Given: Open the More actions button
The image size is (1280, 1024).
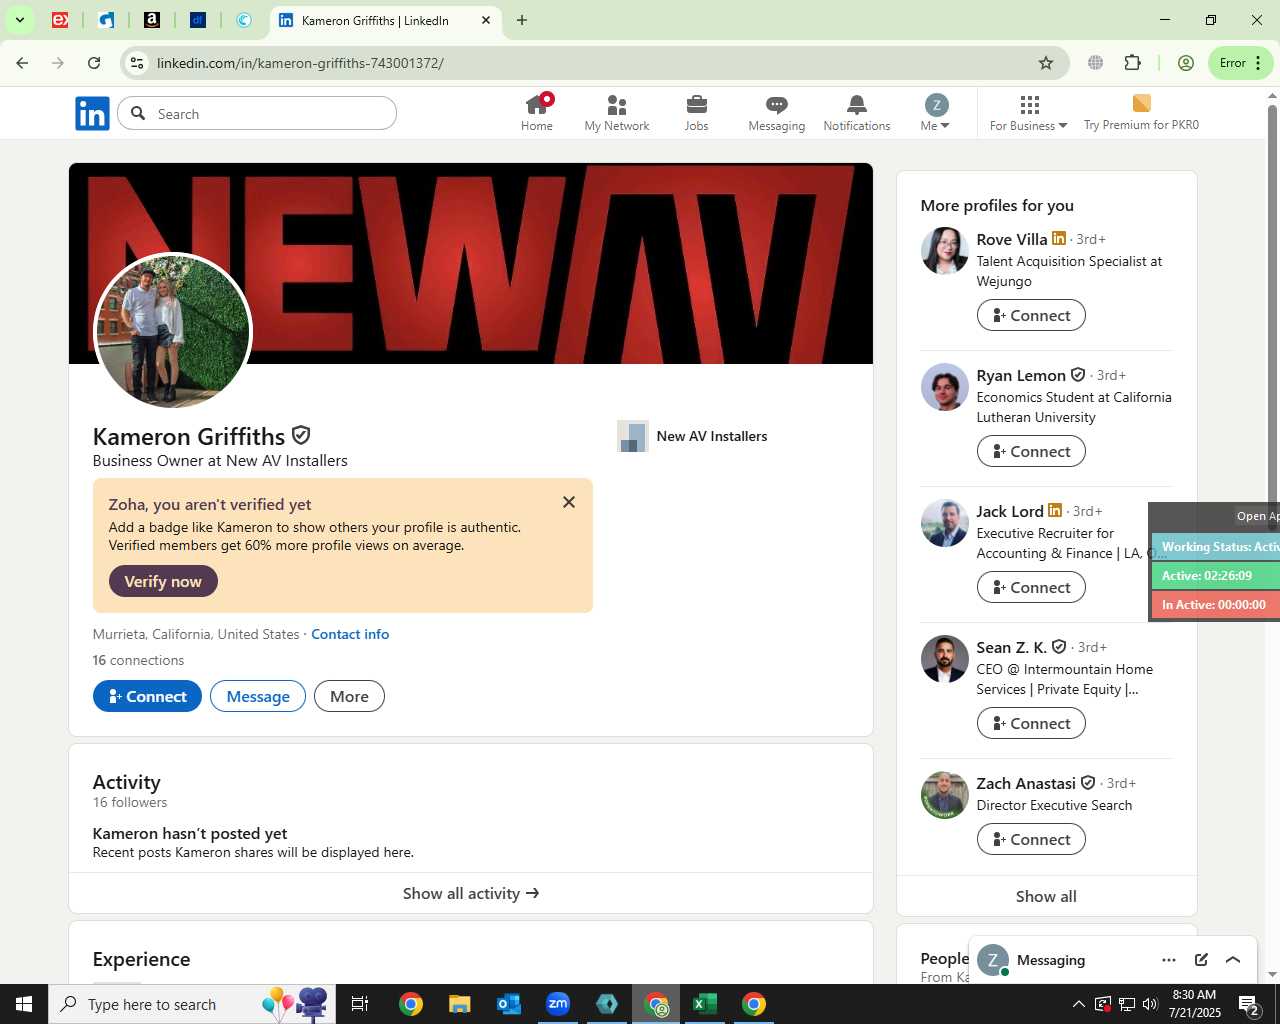Looking at the screenshot, I should 349,696.
